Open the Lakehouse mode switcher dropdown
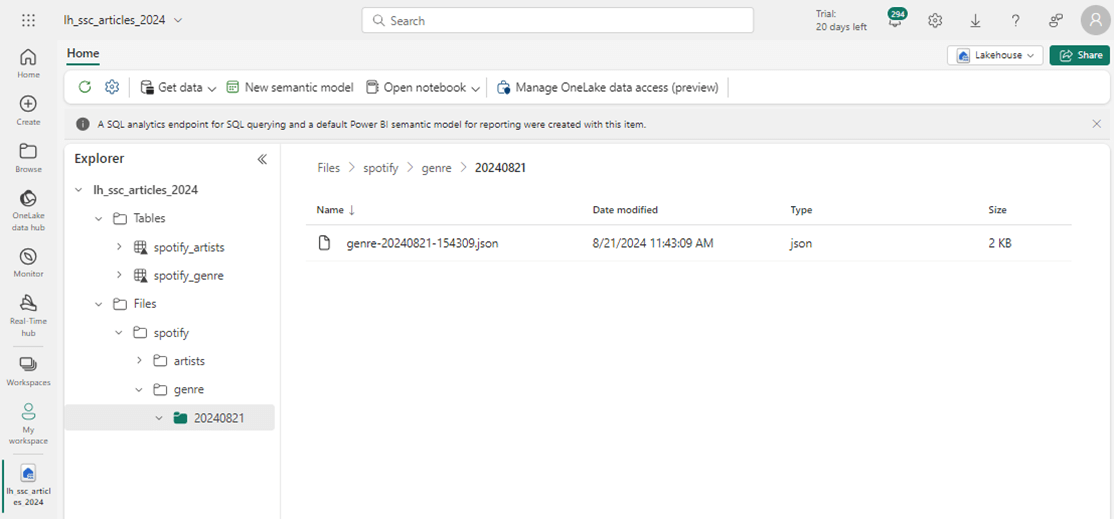 click(x=995, y=55)
